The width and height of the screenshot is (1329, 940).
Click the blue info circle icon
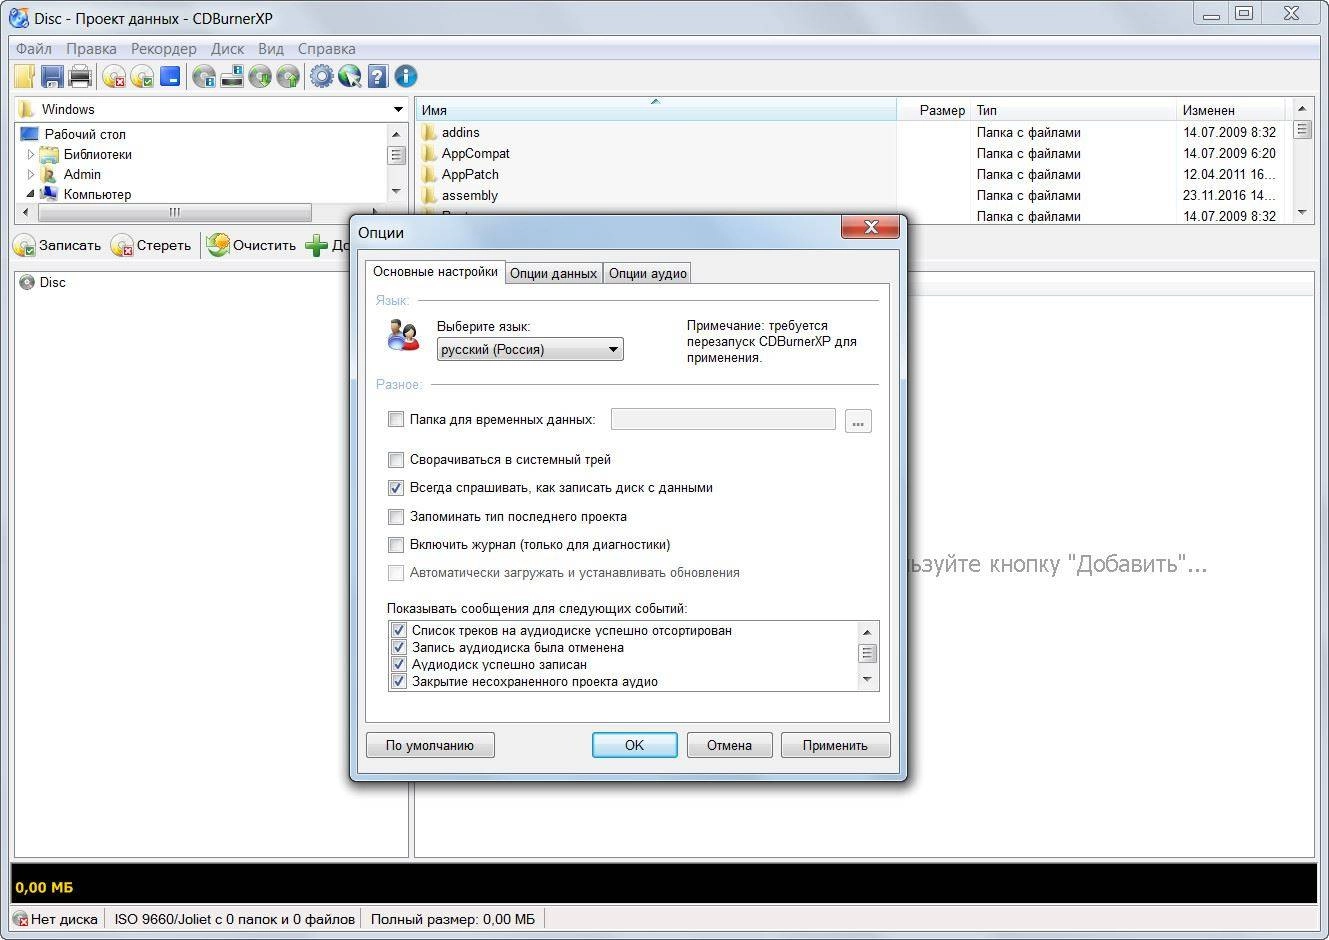405,76
